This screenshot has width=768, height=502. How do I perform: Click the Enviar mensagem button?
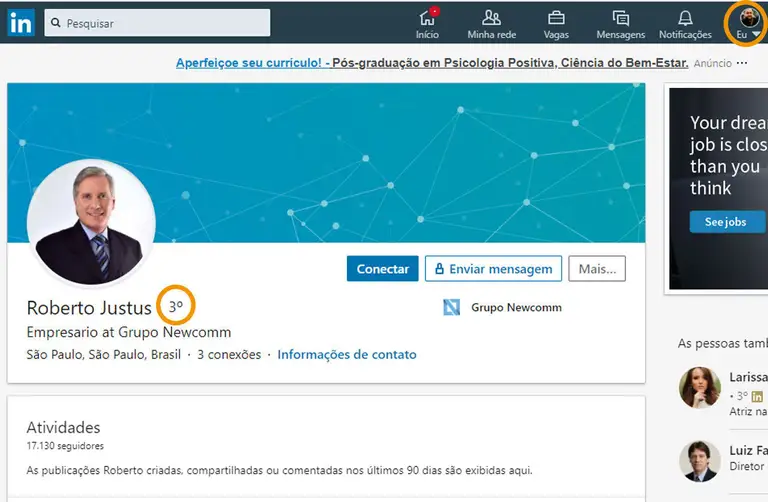(493, 268)
